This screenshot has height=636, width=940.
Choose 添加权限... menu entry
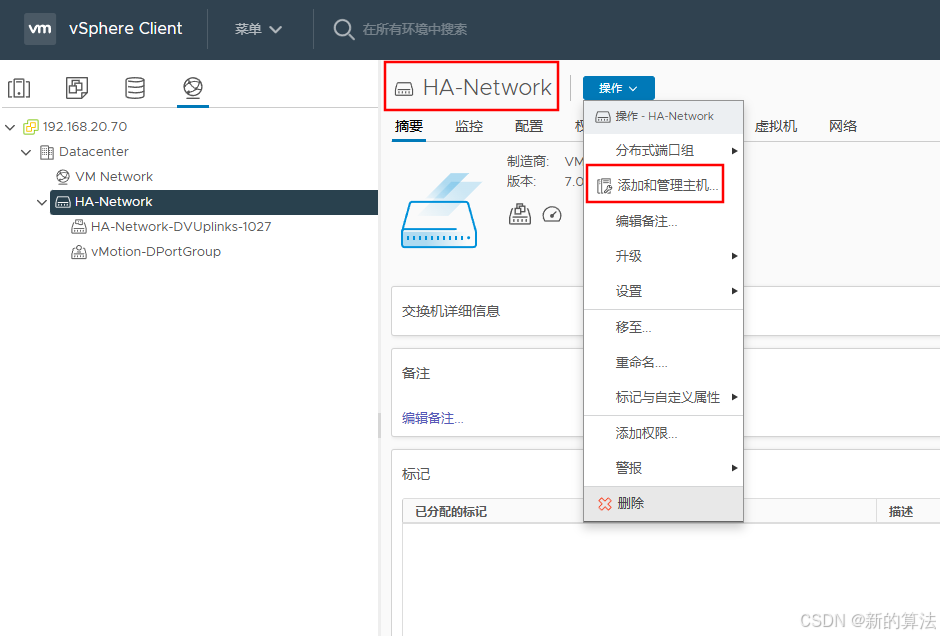pos(664,433)
